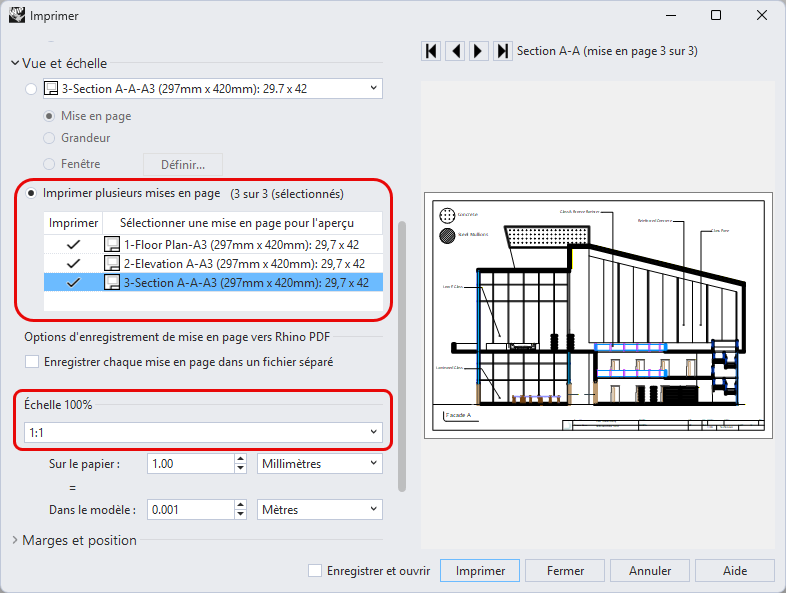Show next layout in preview

[479, 51]
